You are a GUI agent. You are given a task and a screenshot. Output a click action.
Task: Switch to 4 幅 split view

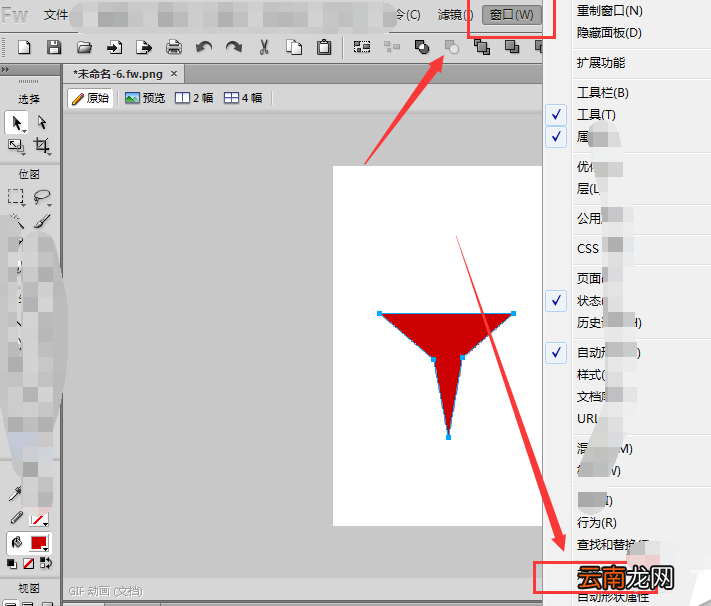243,98
